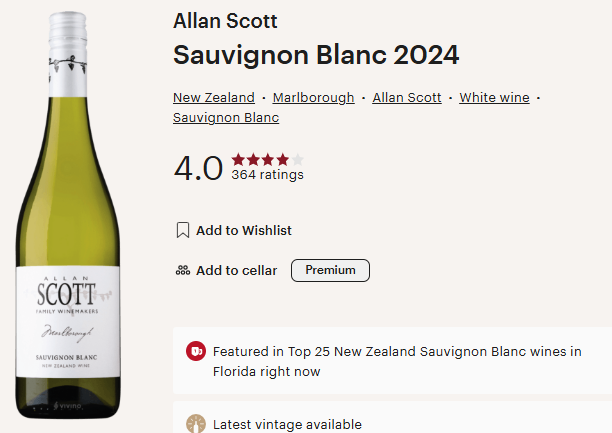Open the 364 ratings link
This screenshot has width=612, height=433.
click(x=267, y=175)
